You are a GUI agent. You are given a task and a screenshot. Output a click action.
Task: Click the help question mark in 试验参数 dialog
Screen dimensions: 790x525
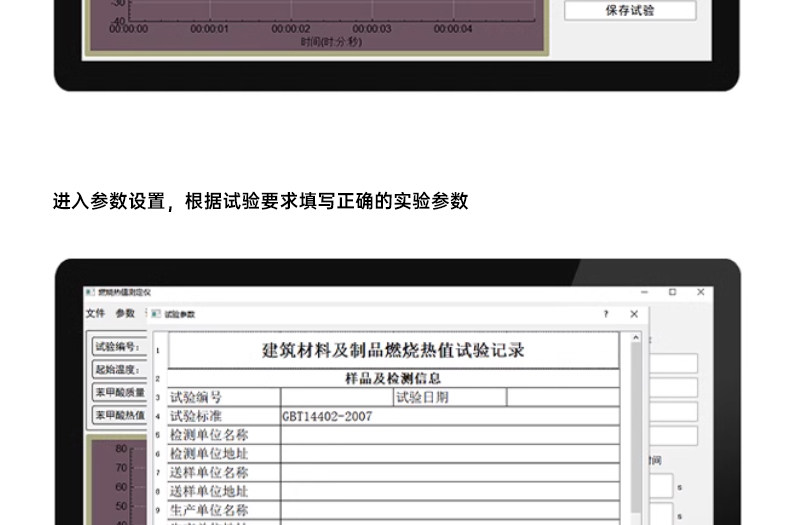pyautogui.click(x=606, y=314)
